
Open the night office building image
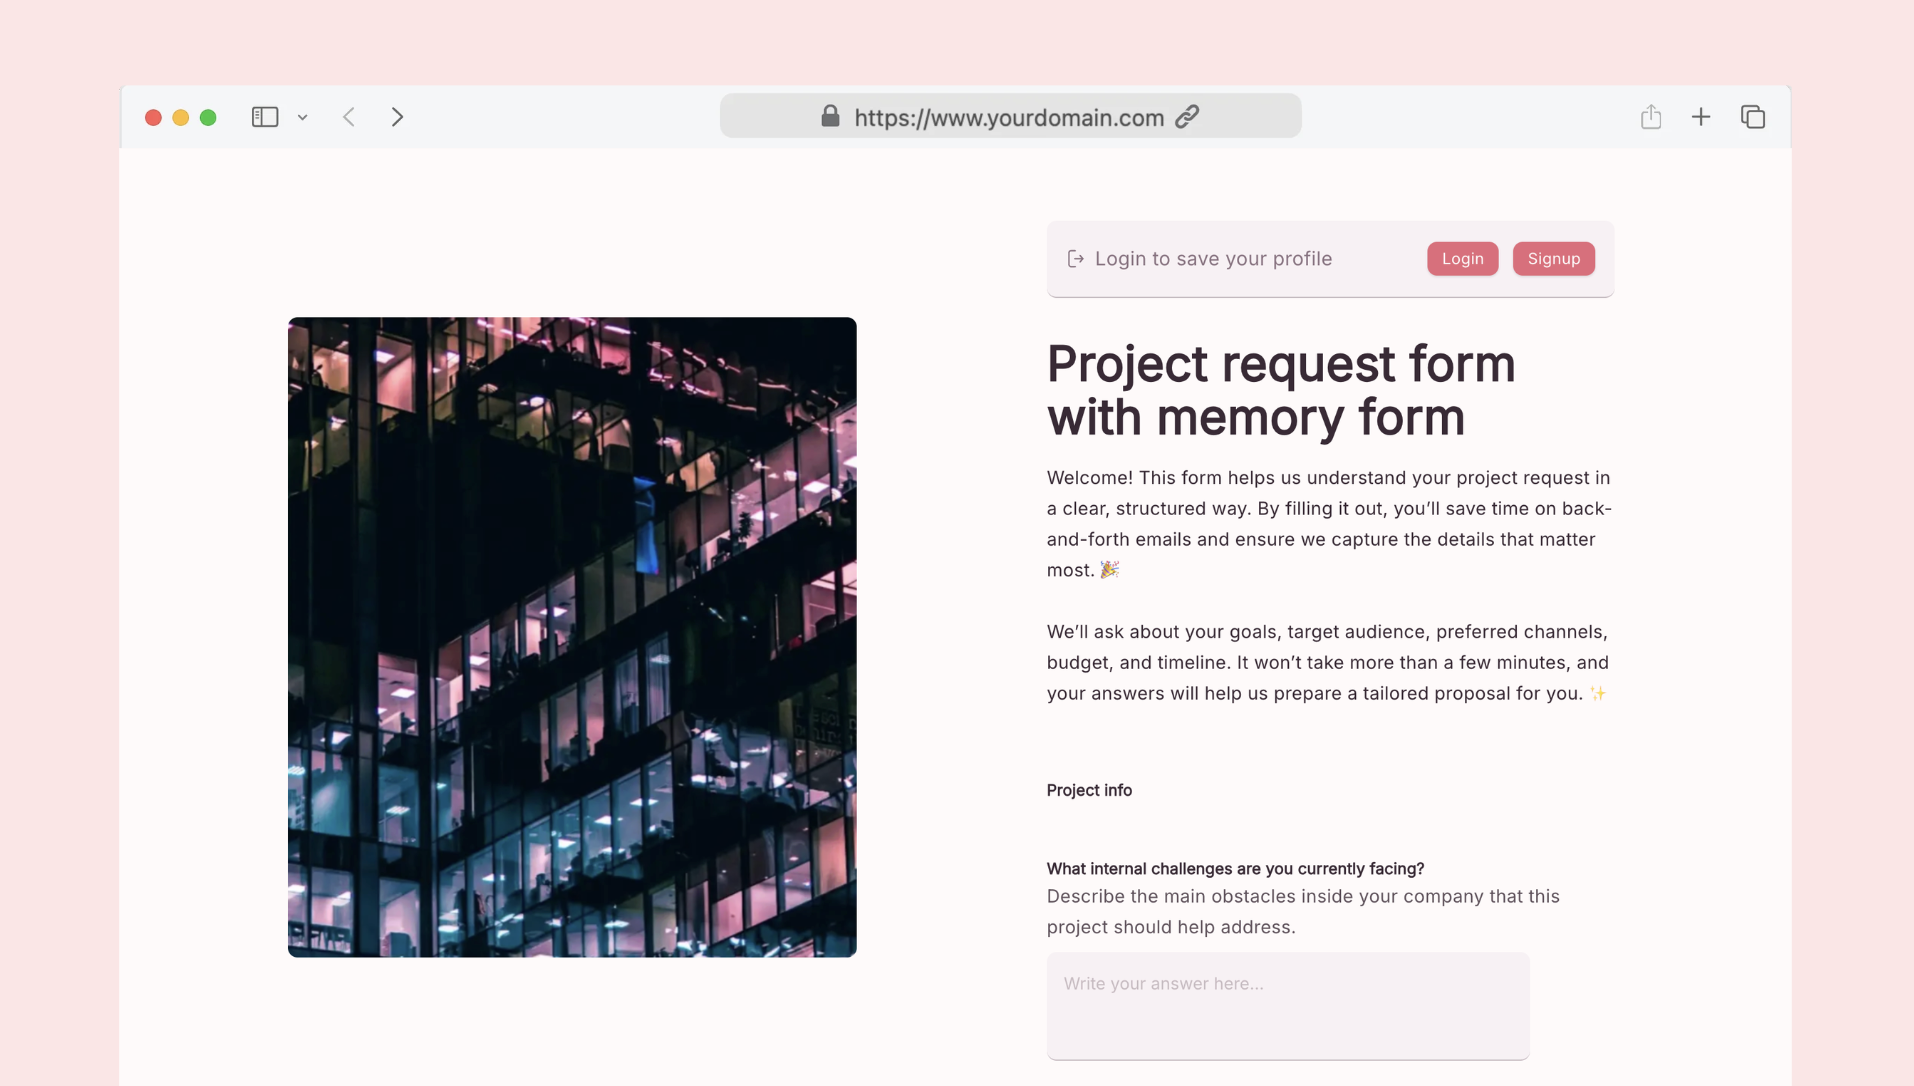(x=572, y=637)
